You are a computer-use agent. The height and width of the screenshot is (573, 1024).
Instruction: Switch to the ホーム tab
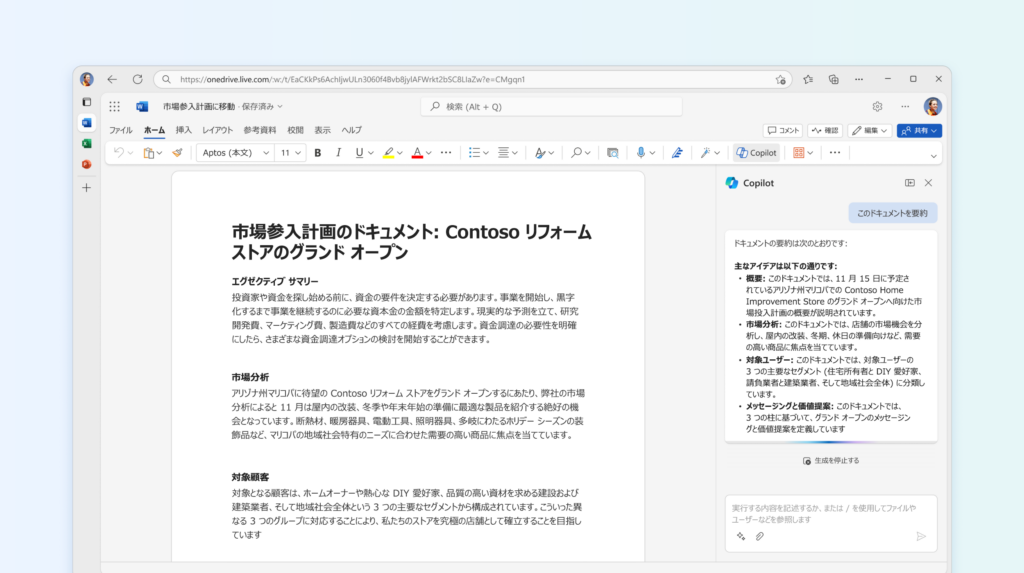(155, 131)
